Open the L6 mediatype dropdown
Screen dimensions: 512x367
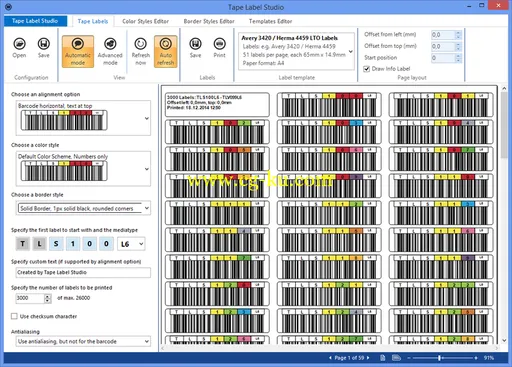point(131,244)
